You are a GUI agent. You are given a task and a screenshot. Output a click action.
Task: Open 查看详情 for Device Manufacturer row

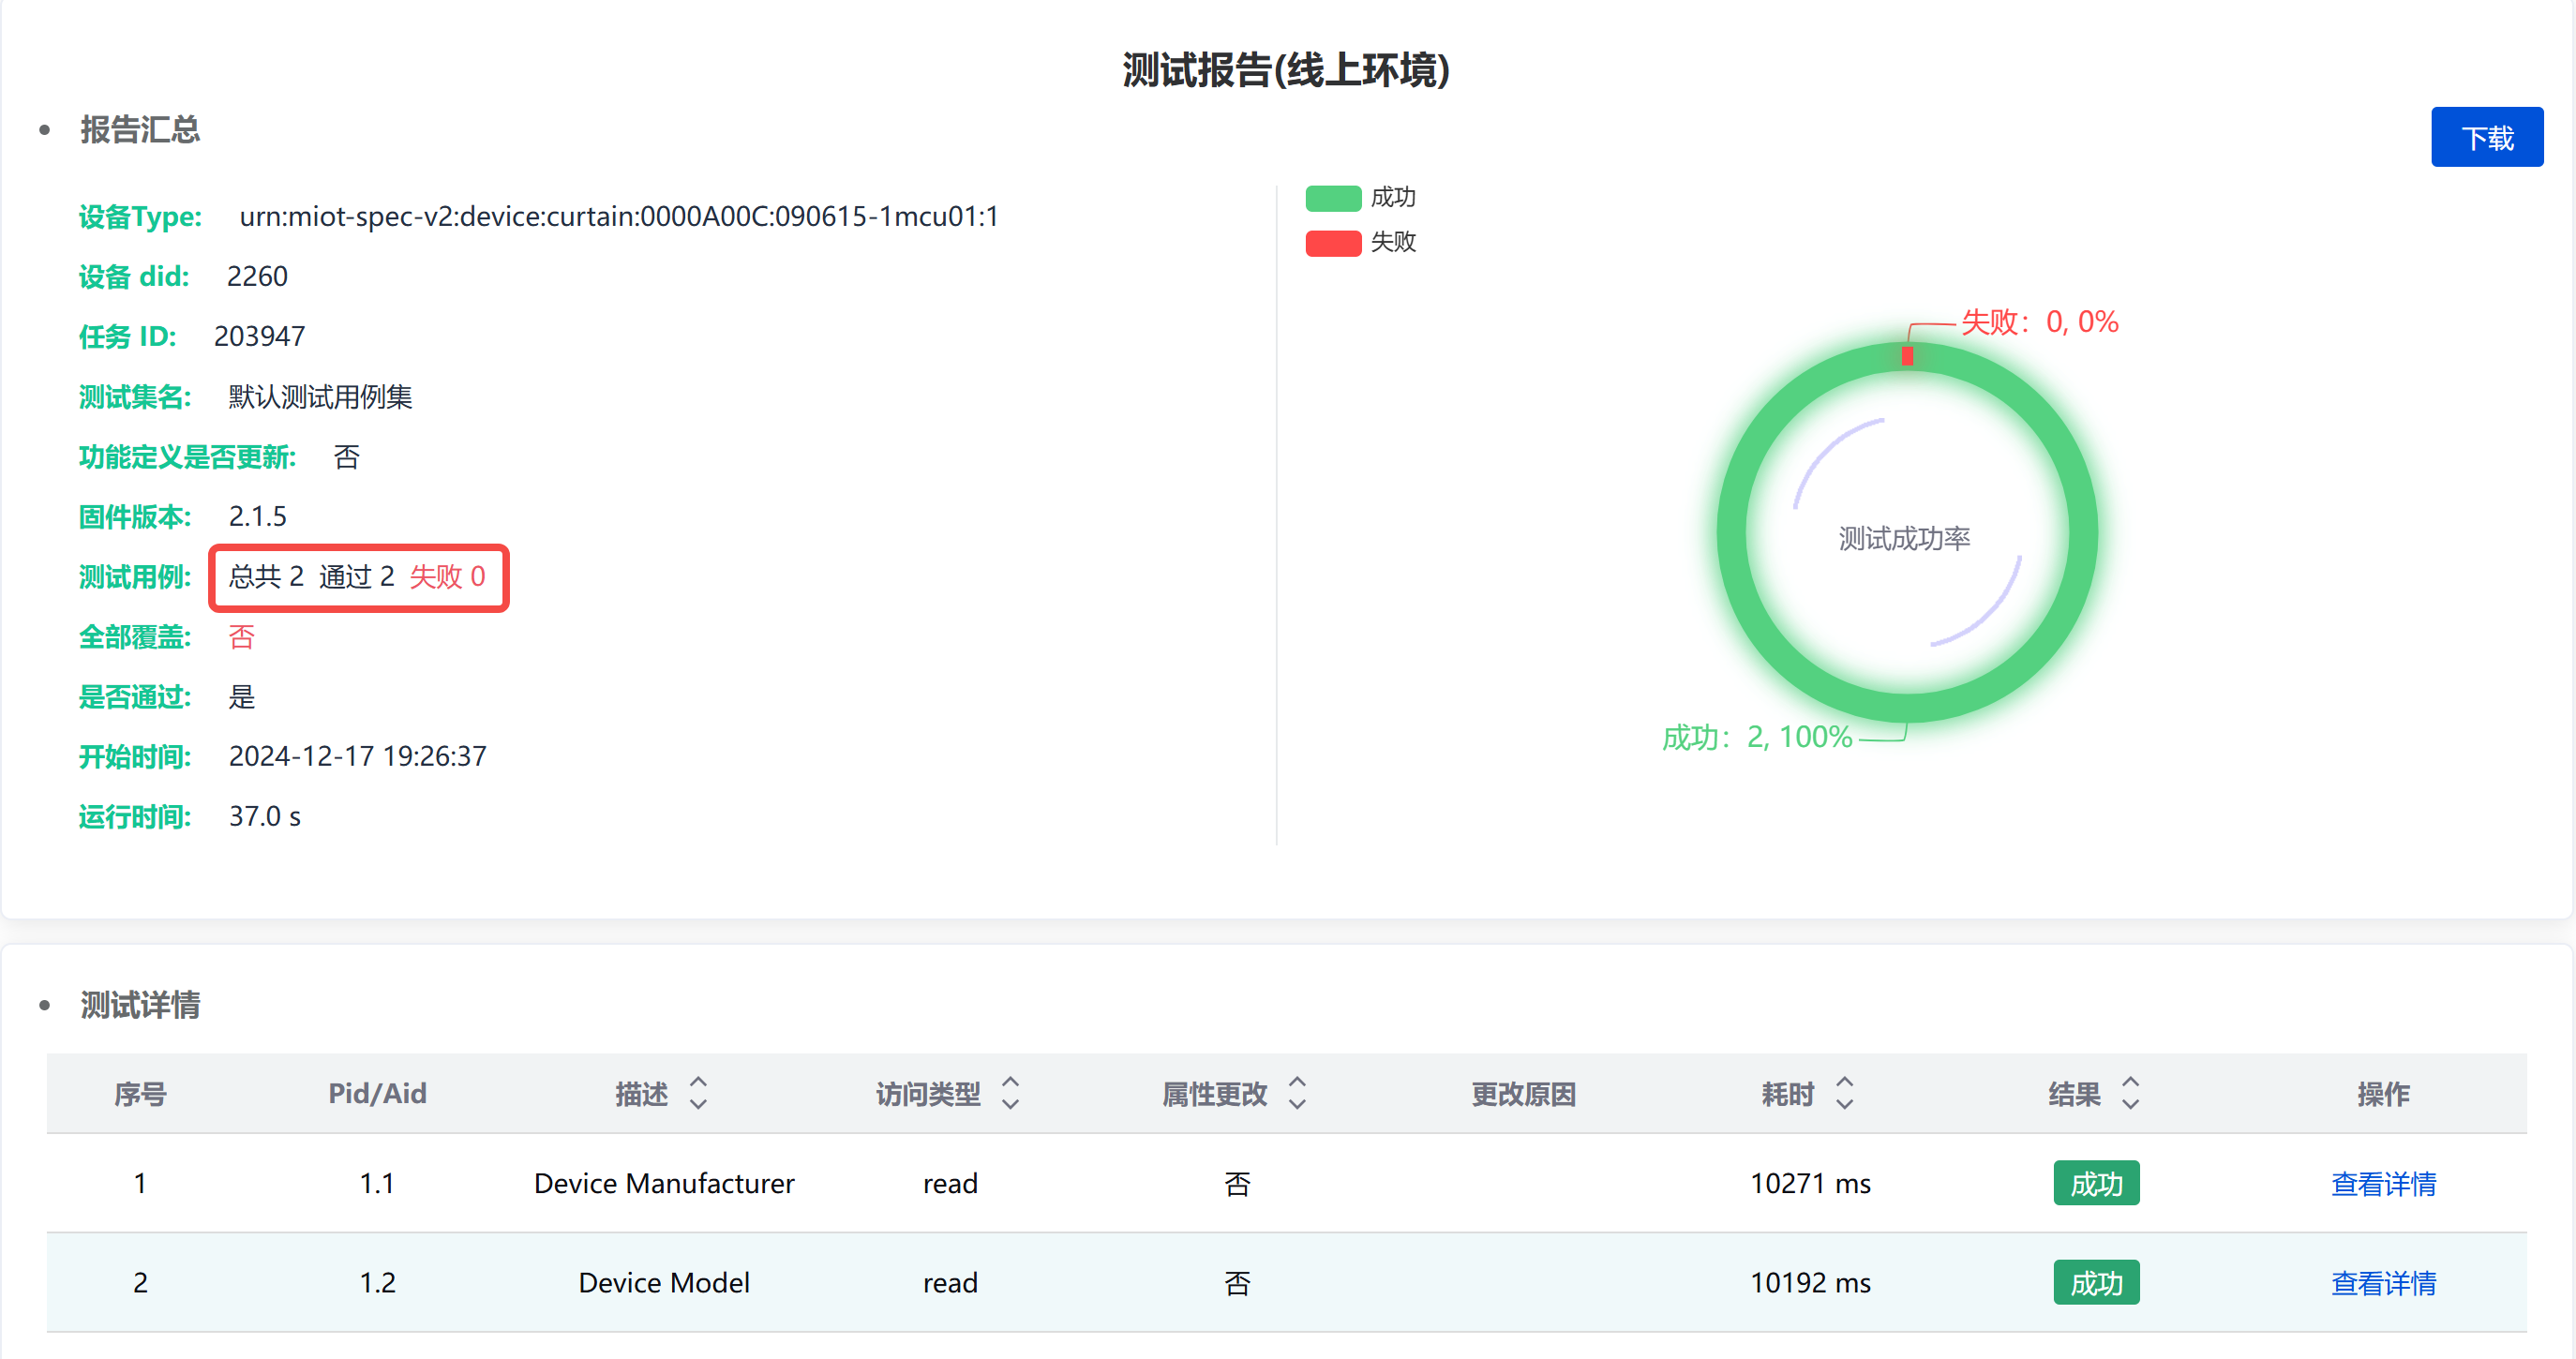tap(2383, 1183)
